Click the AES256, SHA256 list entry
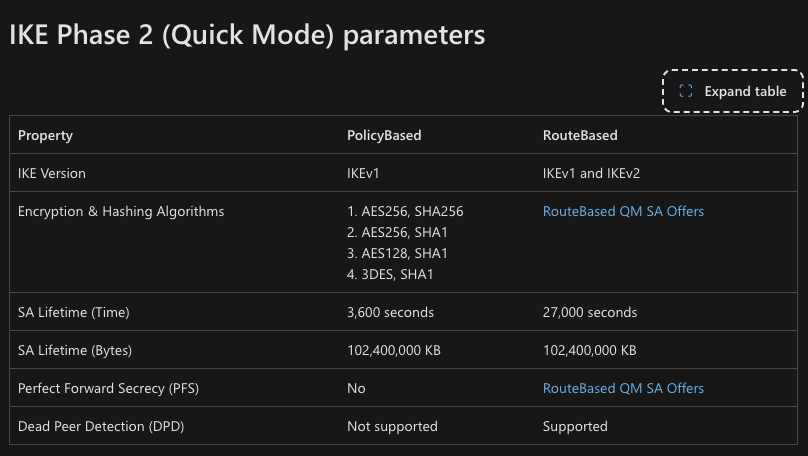 tap(405, 211)
